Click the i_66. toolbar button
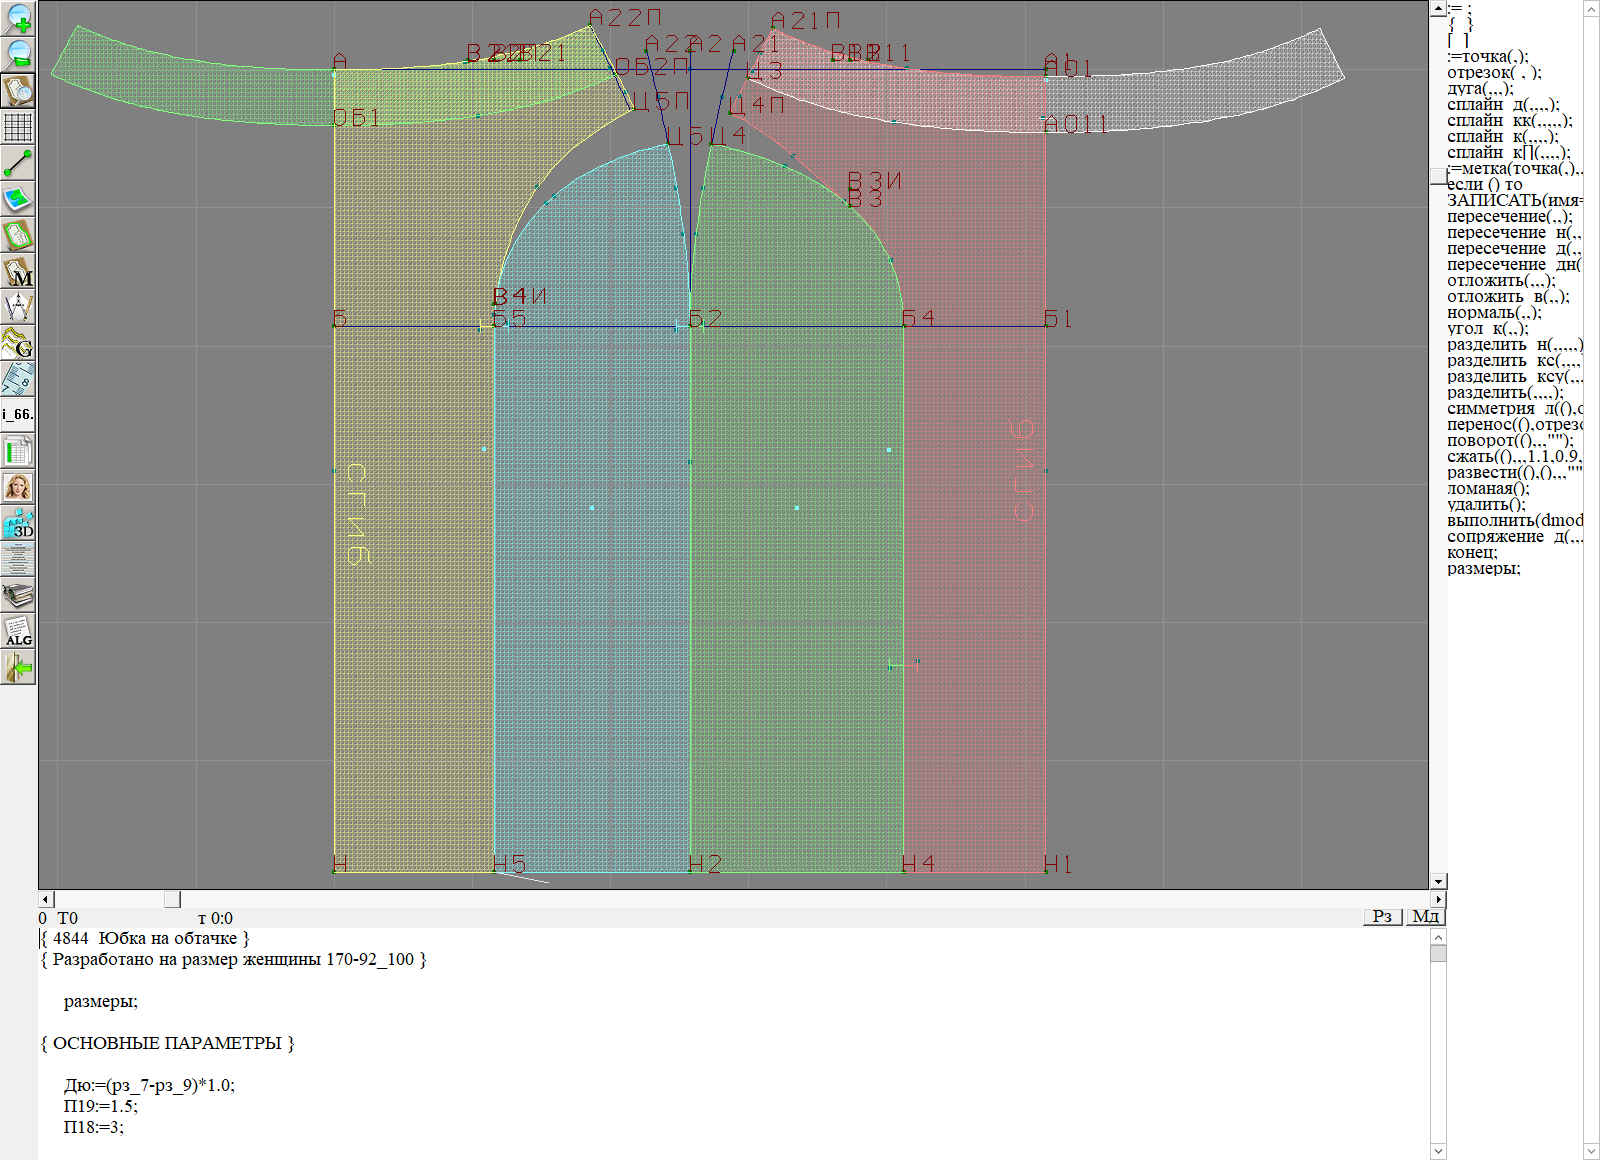 pyautogui.click(x=18, y=414)
